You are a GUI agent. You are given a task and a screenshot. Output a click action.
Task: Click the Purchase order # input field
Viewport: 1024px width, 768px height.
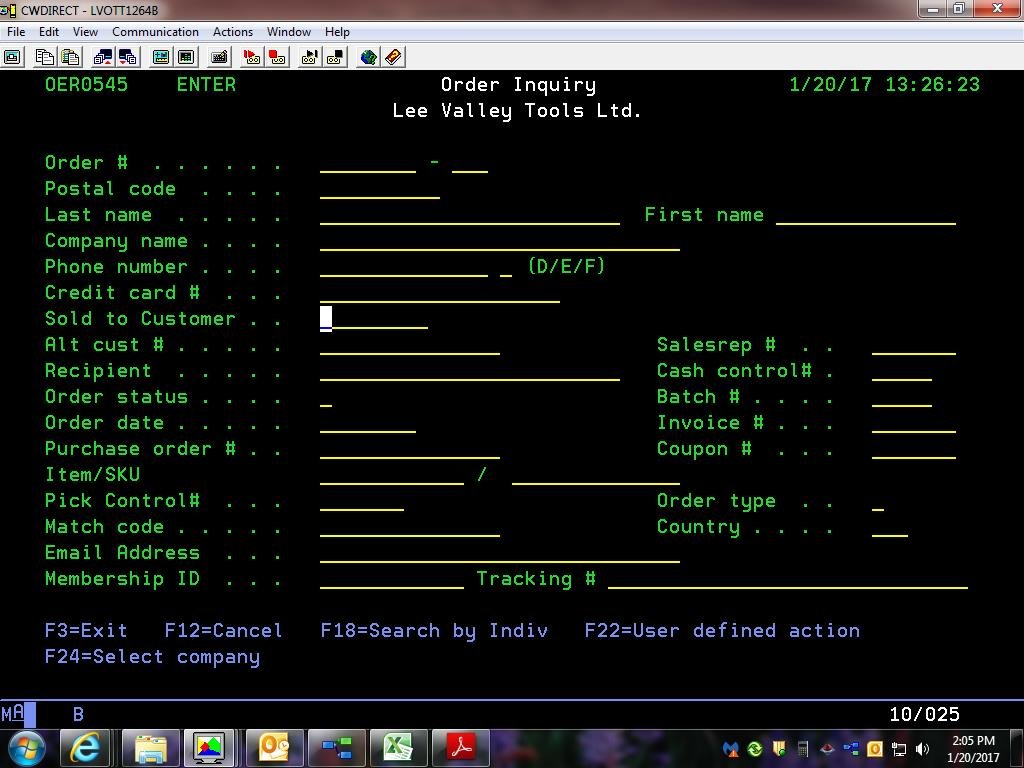coord(409,450)
